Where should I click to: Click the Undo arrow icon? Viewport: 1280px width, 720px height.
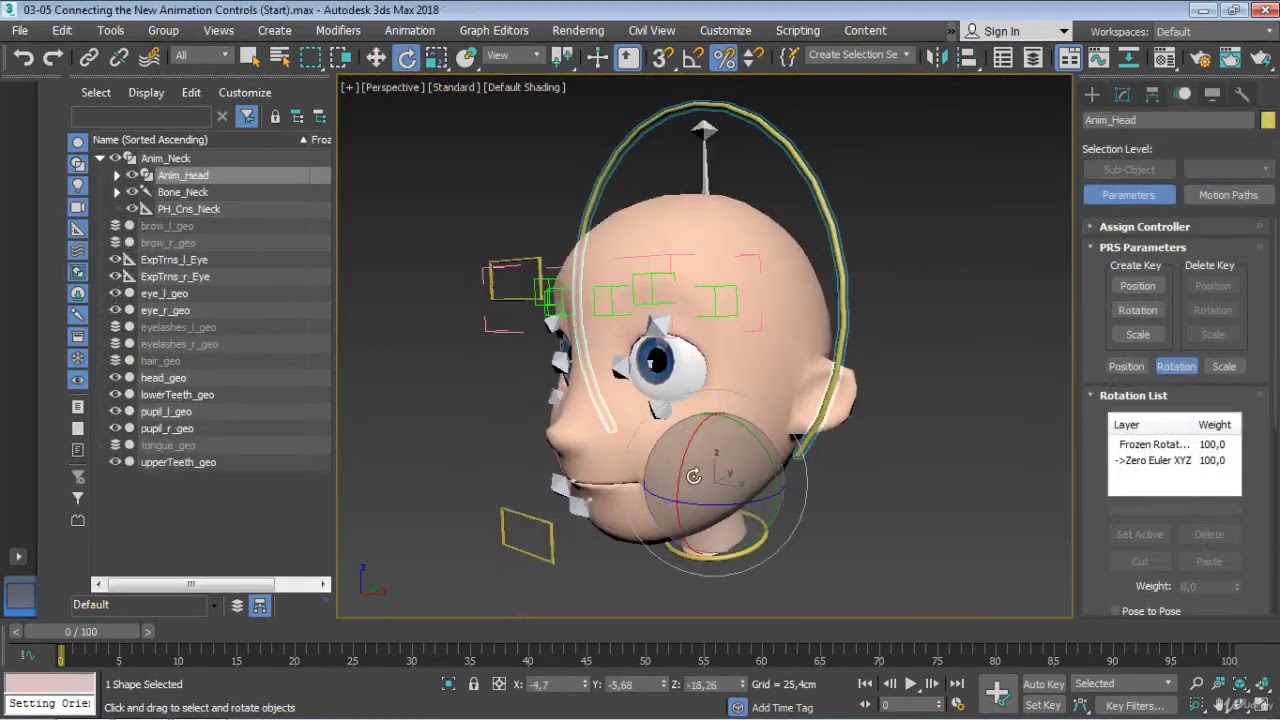coord(23,58)
